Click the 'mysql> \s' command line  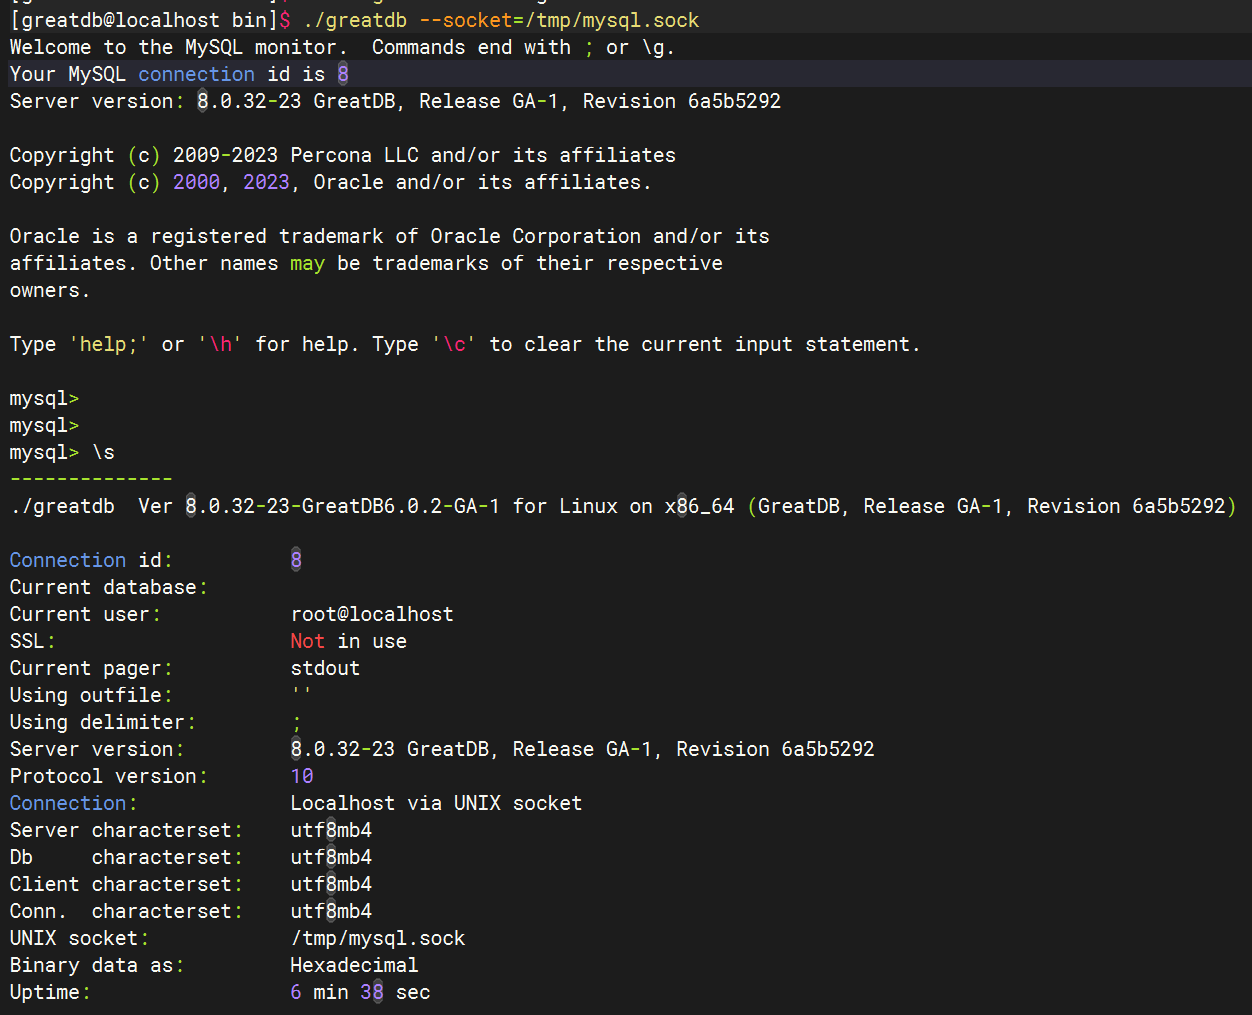point(62,452)
